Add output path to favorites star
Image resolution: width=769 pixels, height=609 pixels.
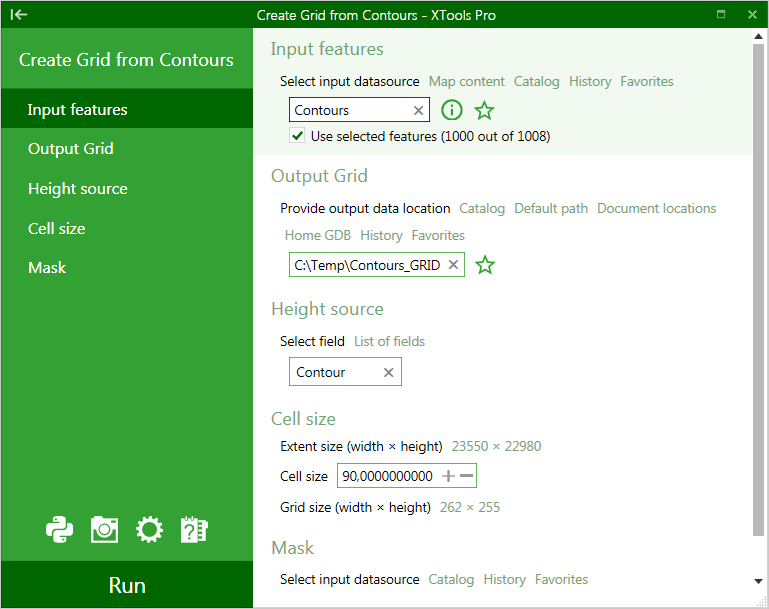point(485,265)
